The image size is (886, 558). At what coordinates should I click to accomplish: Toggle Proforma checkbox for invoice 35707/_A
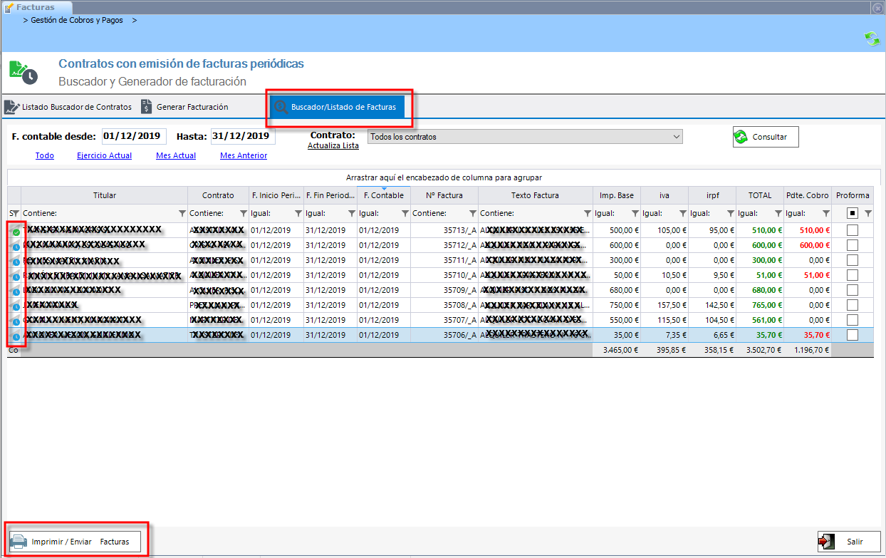[x=852, y=320]
